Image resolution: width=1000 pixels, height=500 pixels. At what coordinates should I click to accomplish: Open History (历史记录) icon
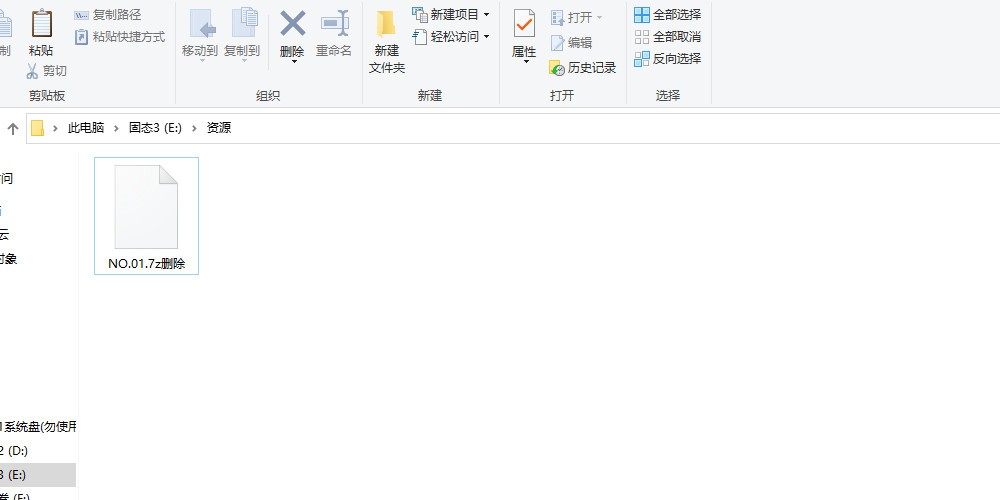558,68
